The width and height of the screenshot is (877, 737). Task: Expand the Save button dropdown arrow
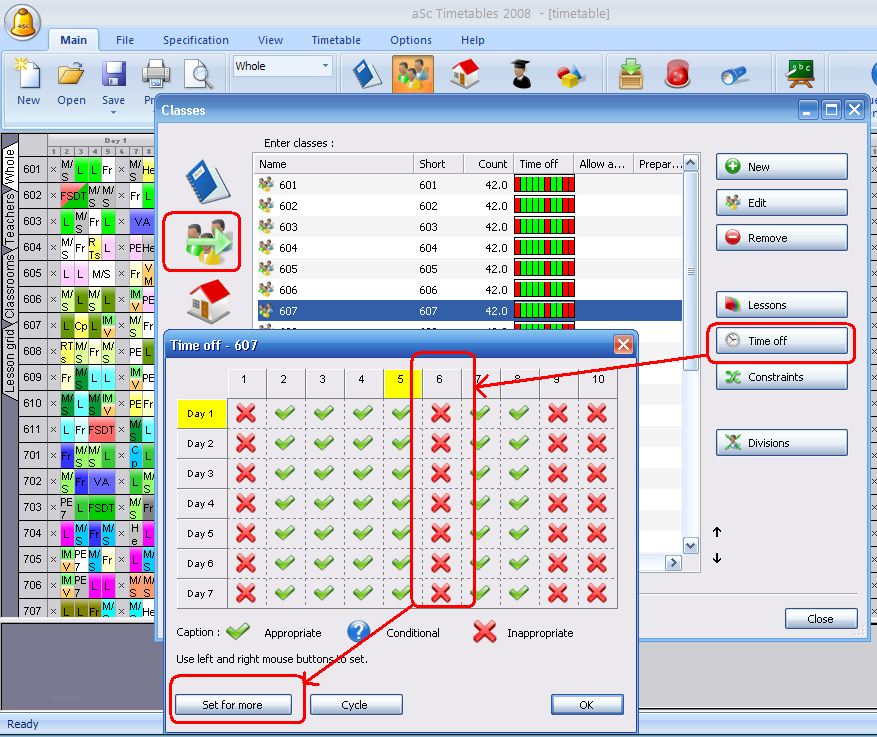[114, 112]
